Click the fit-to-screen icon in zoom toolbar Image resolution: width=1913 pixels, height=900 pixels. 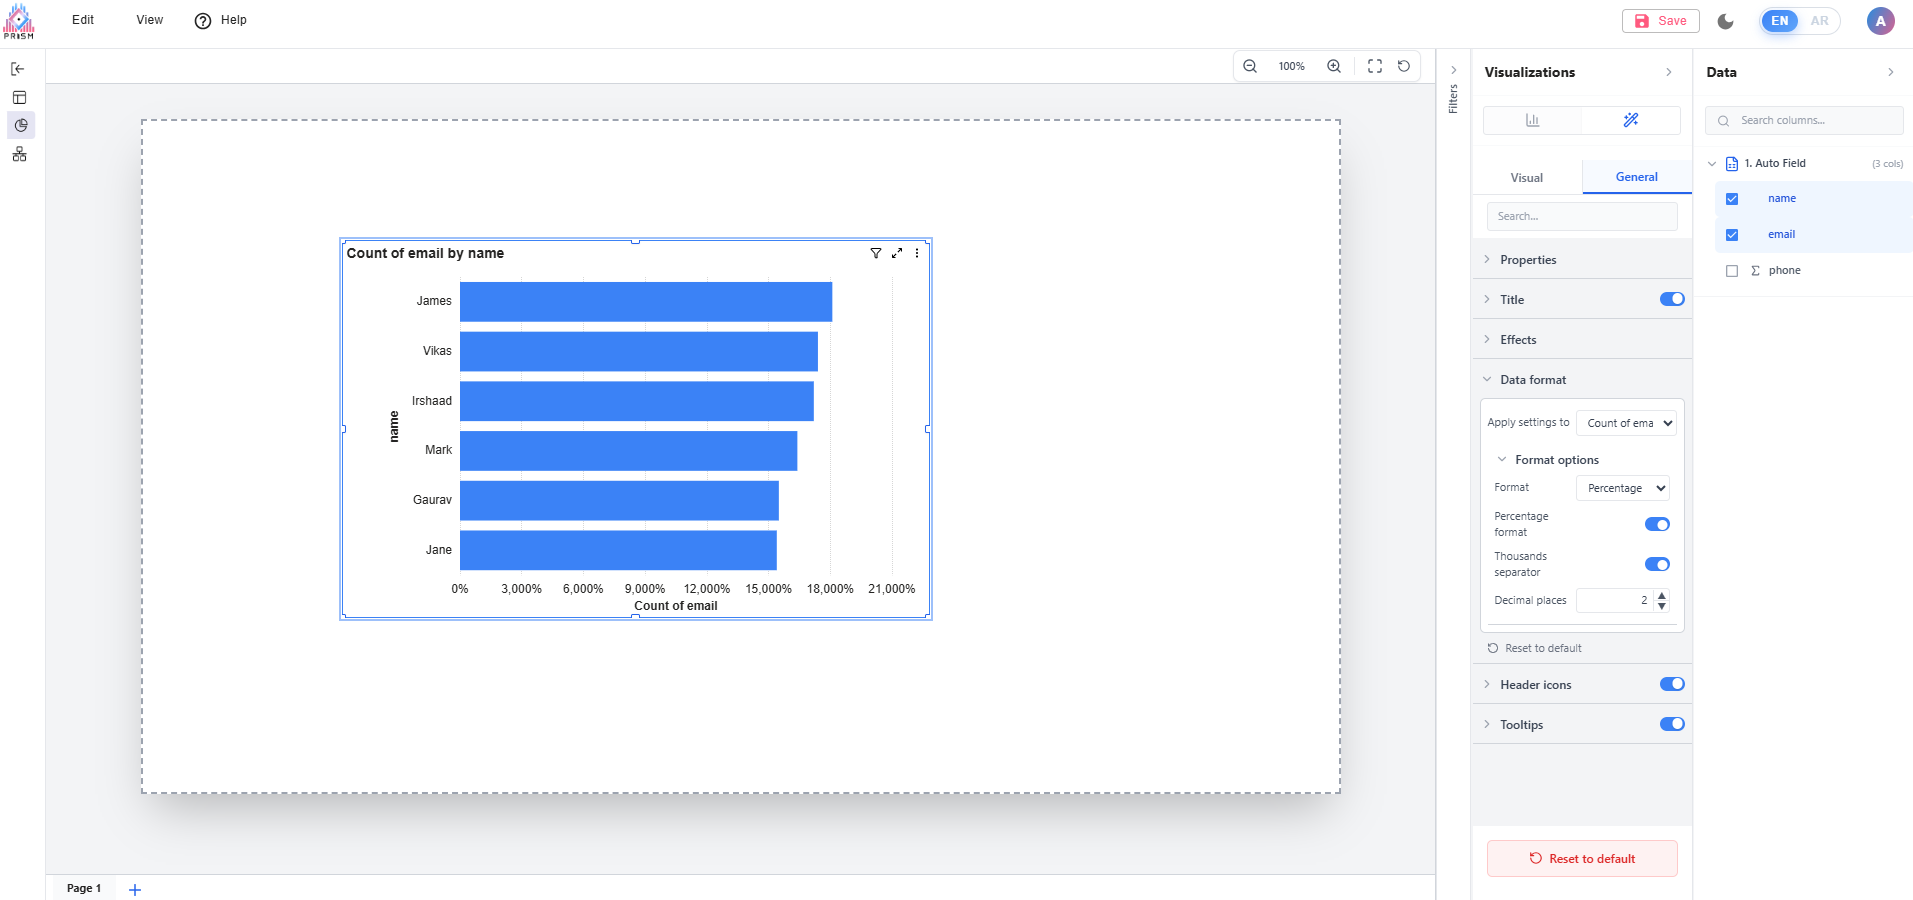[x=1375, y=66]
